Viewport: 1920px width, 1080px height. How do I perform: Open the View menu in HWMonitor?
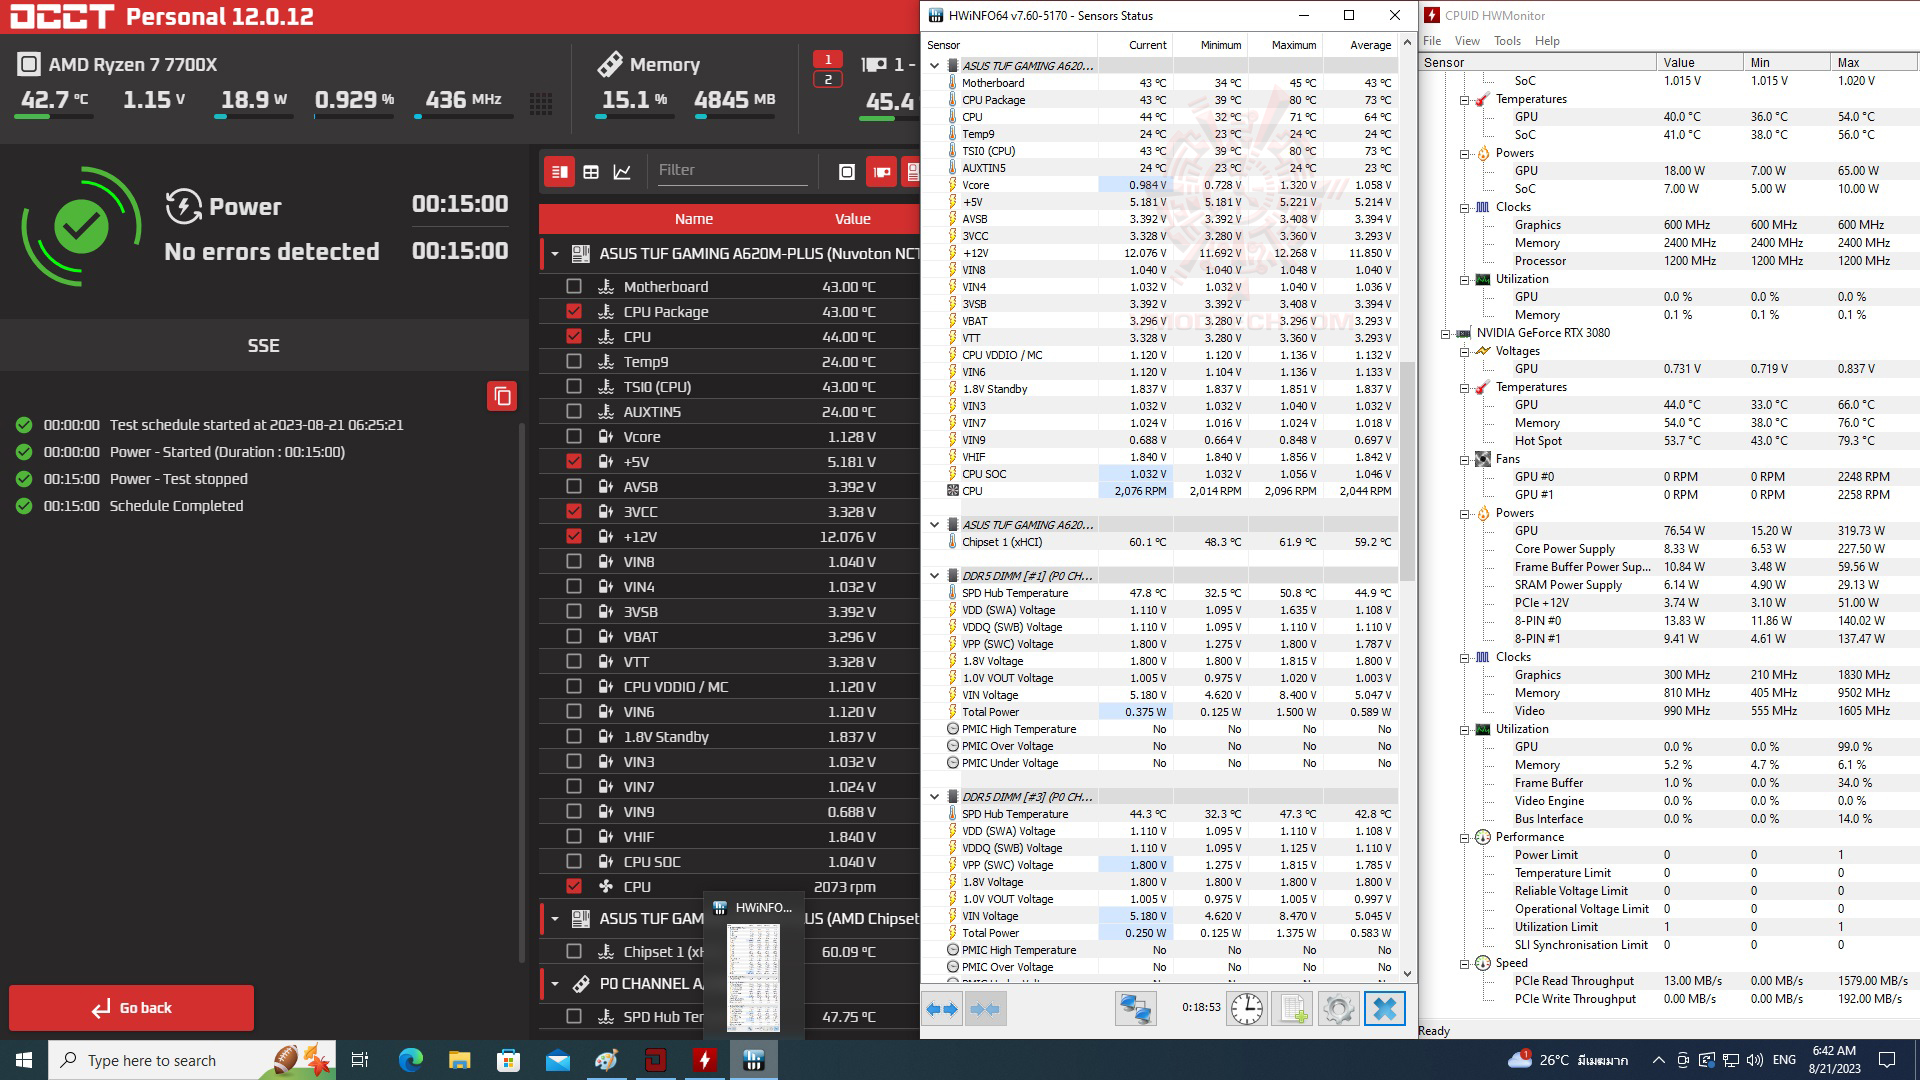[1466, 41]
